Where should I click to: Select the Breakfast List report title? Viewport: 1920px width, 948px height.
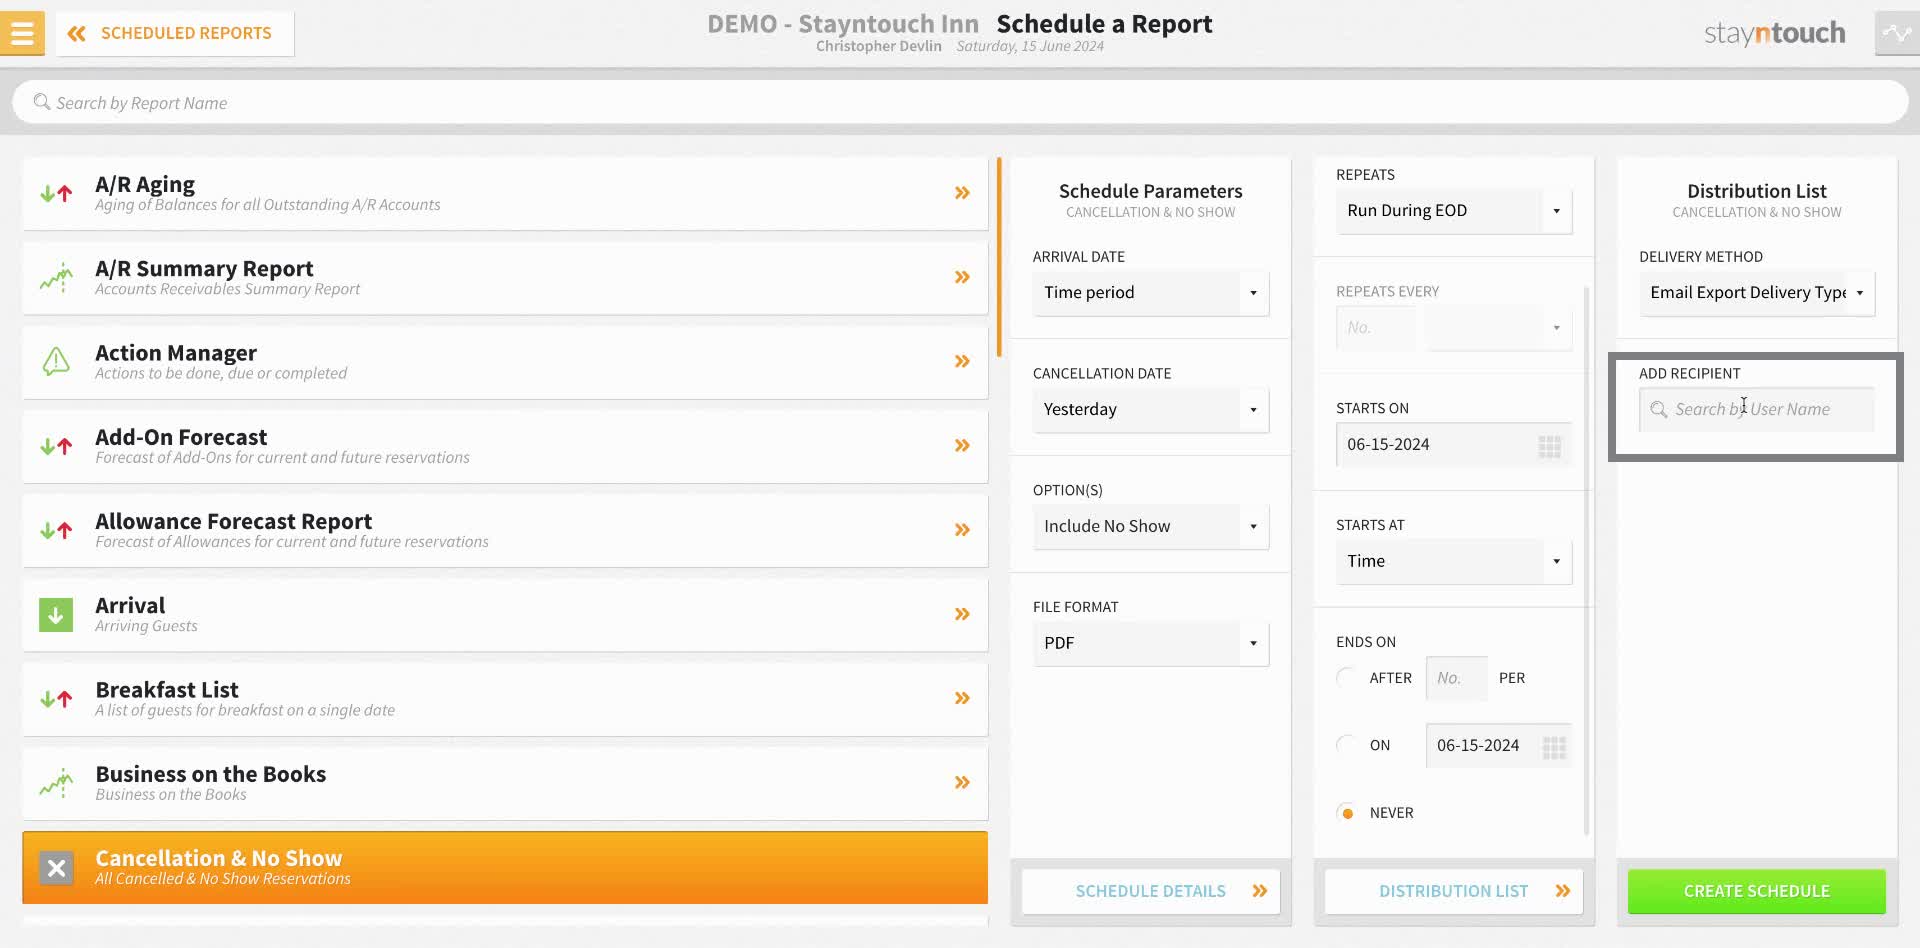[167, 690]
